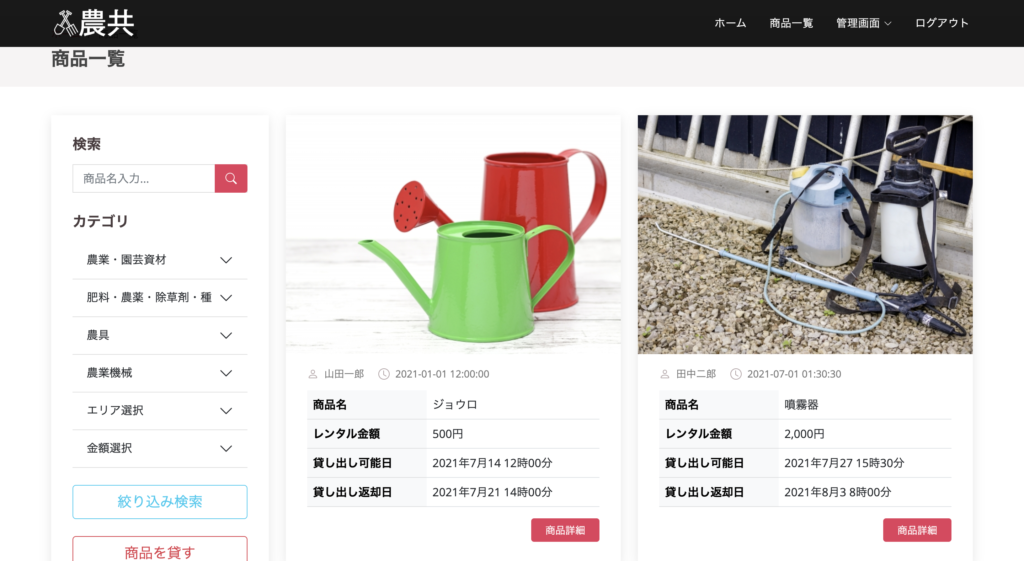Open 商品詳細 for the ジョウロ item
The width and height of the screenshot is (1024, 561).
(x=565, y=530)
